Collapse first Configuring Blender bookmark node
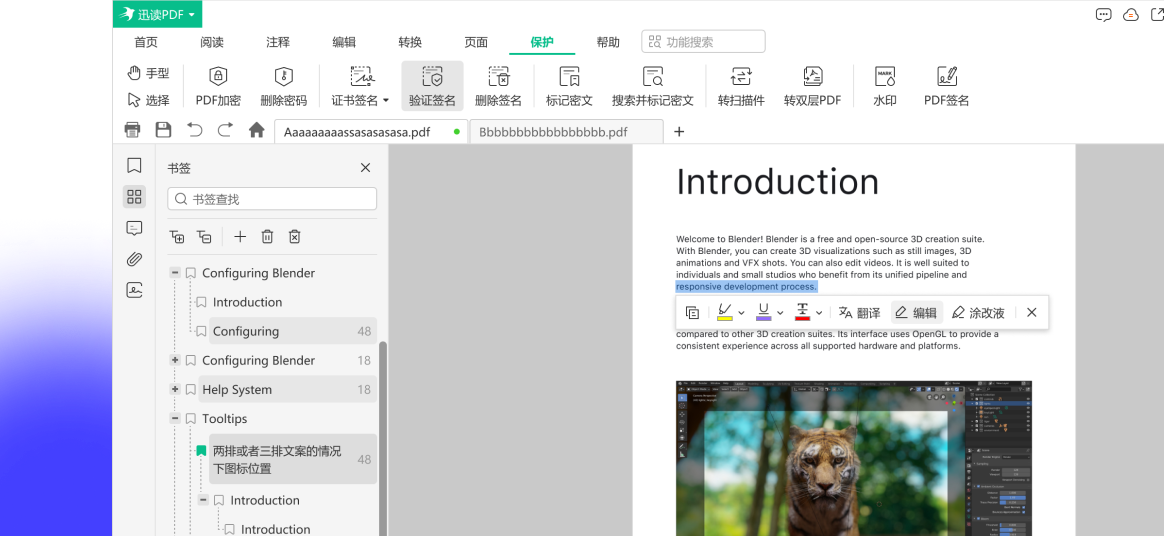The height and width of the screenshot is (536, 1164). [x=175, y=272]
